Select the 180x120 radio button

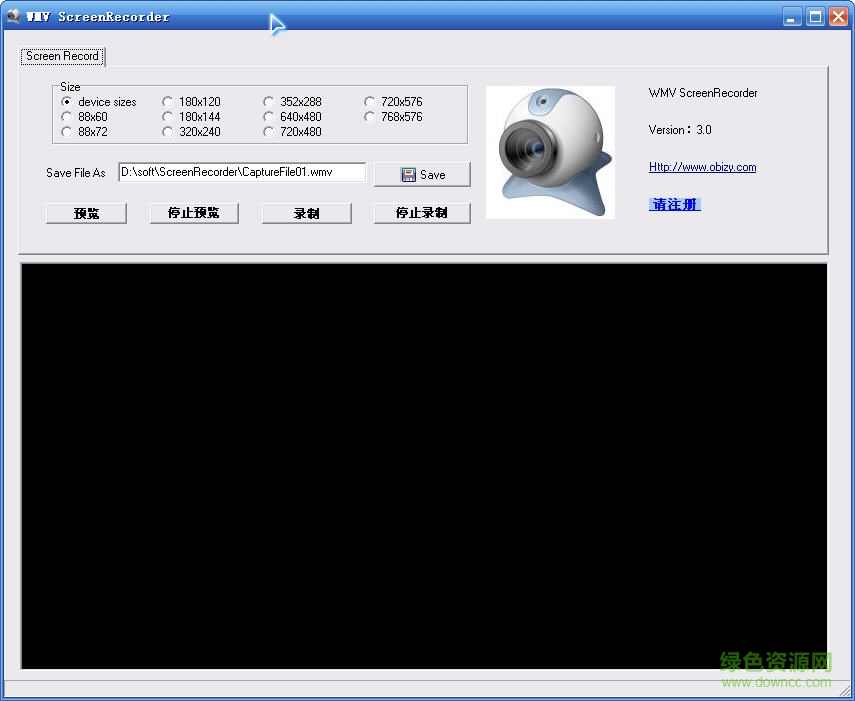click(x=168, y=102)
